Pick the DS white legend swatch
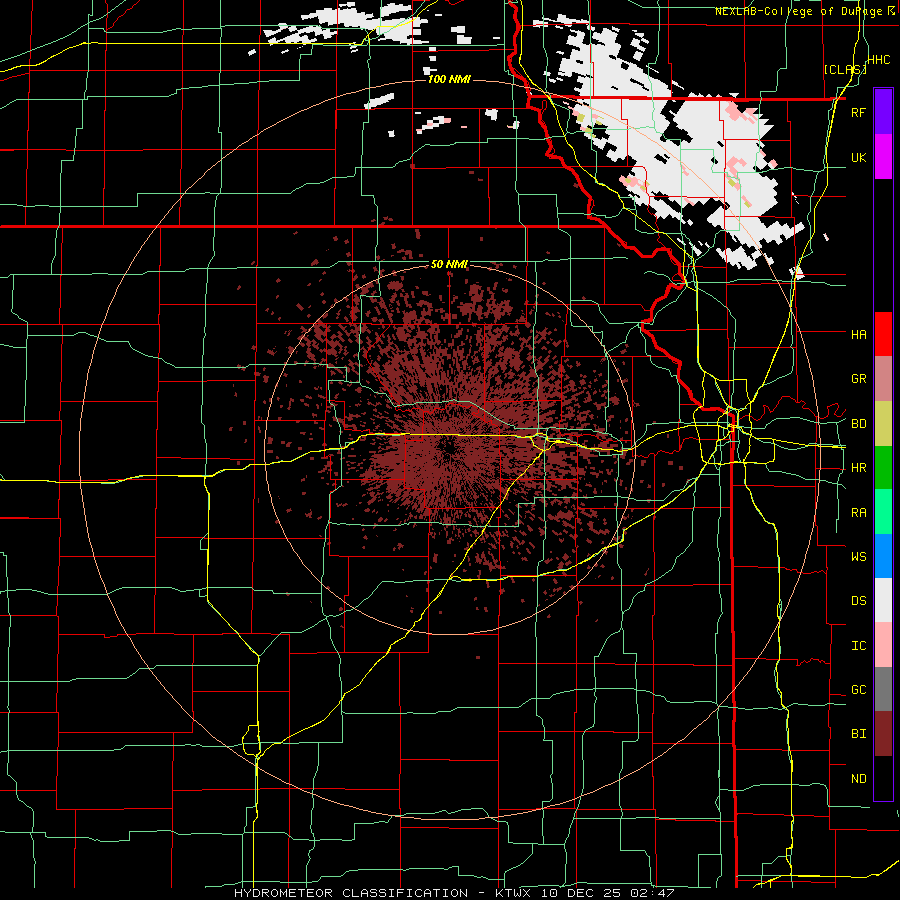The width and height of the screenshot is (900, 900). (883, 600)
